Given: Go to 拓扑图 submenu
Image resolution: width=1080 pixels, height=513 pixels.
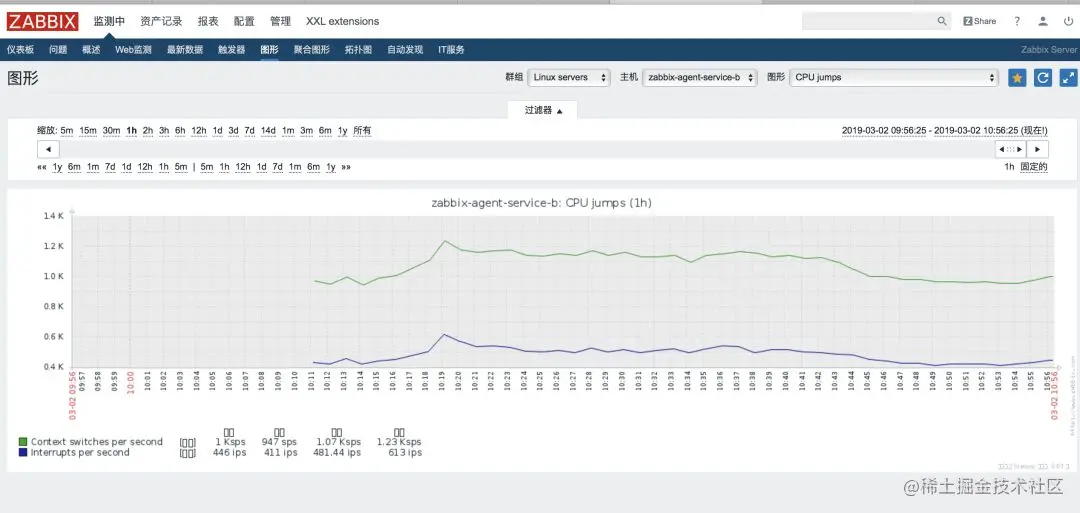Looking at the screenshot, I should point(358,50).
